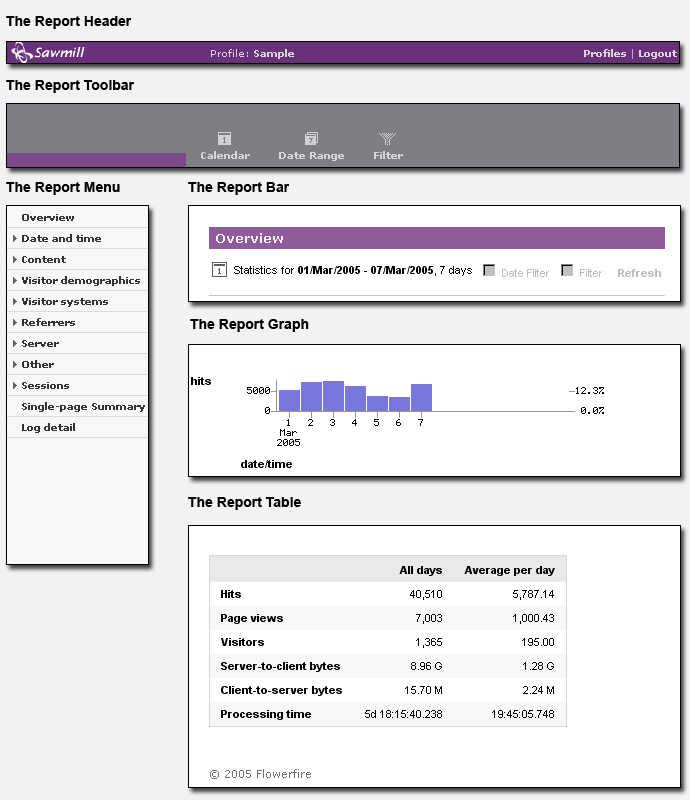Image resolution: width=690 pixels, height=800 pixels.
Task: Toggle the Filter checkbox in report bar
Action: click(567, 271)
